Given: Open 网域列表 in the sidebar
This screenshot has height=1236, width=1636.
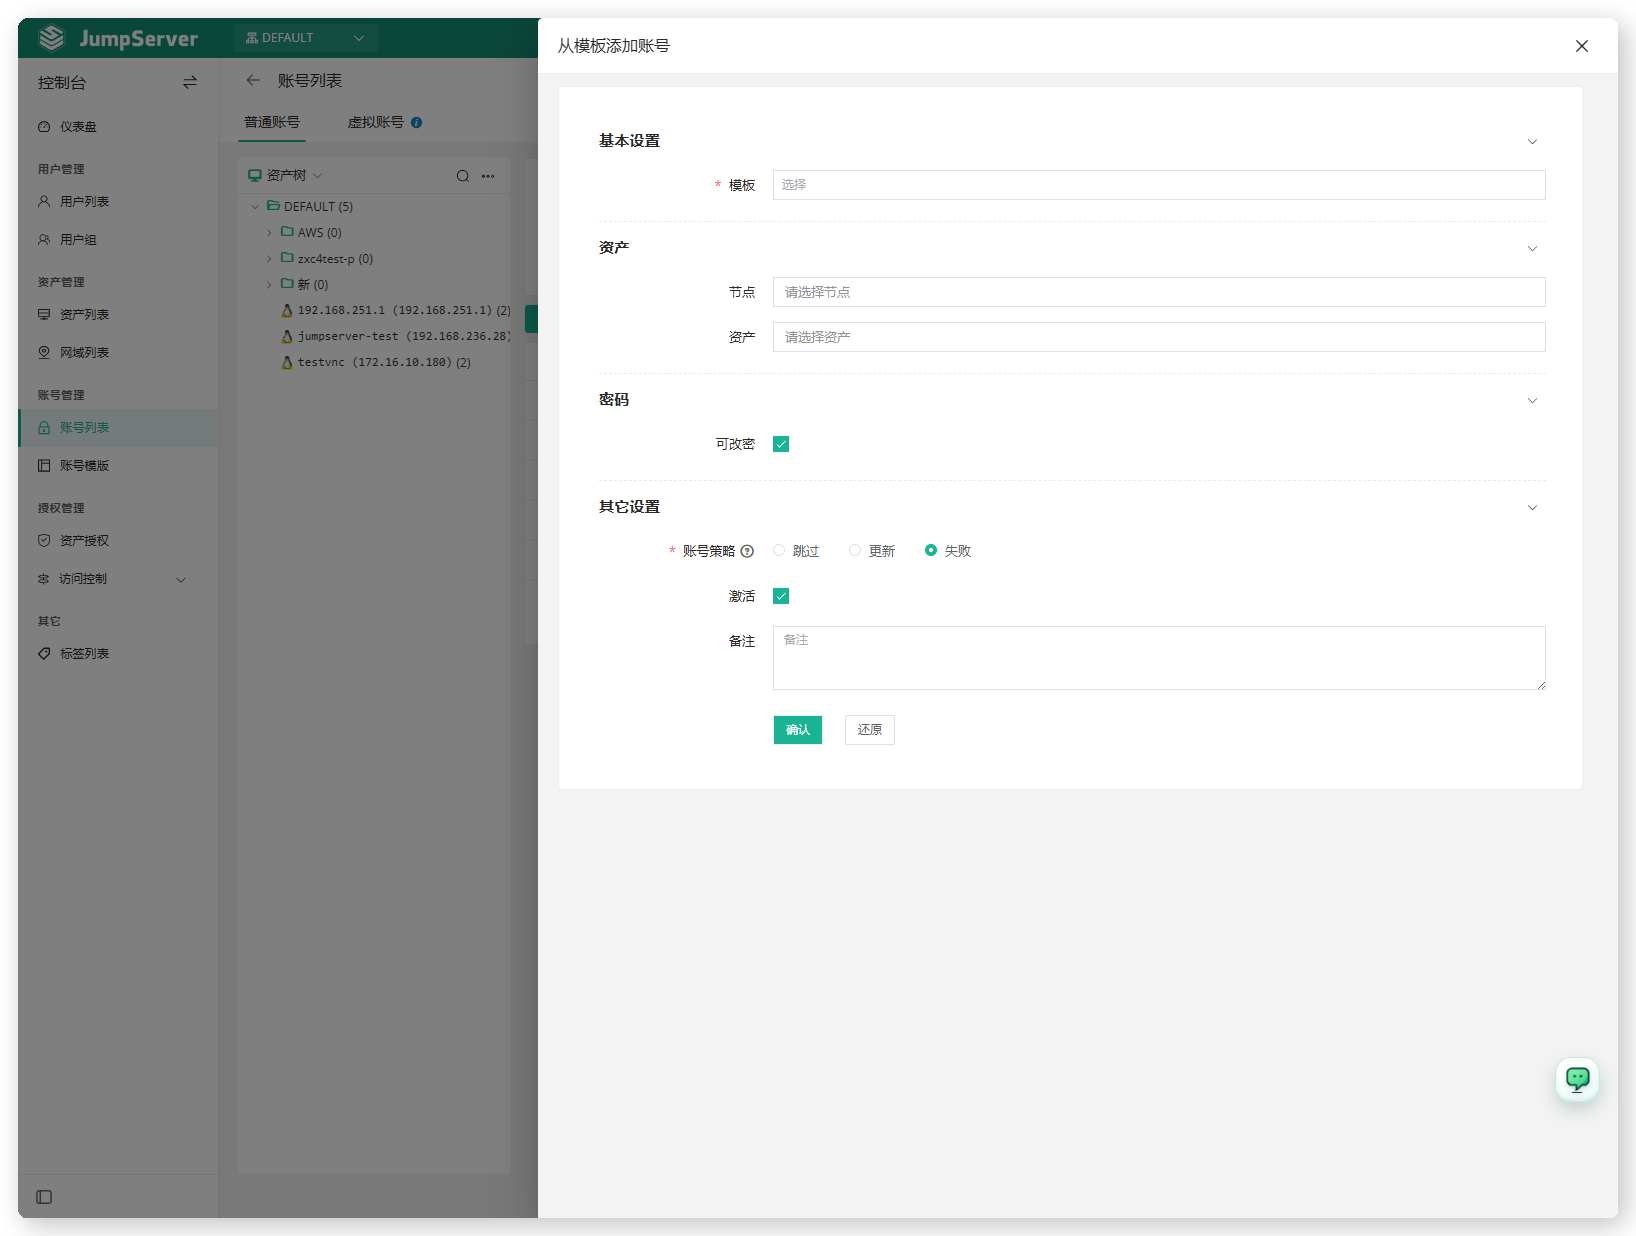Looking at the screenshot, I should coord(118,353).
